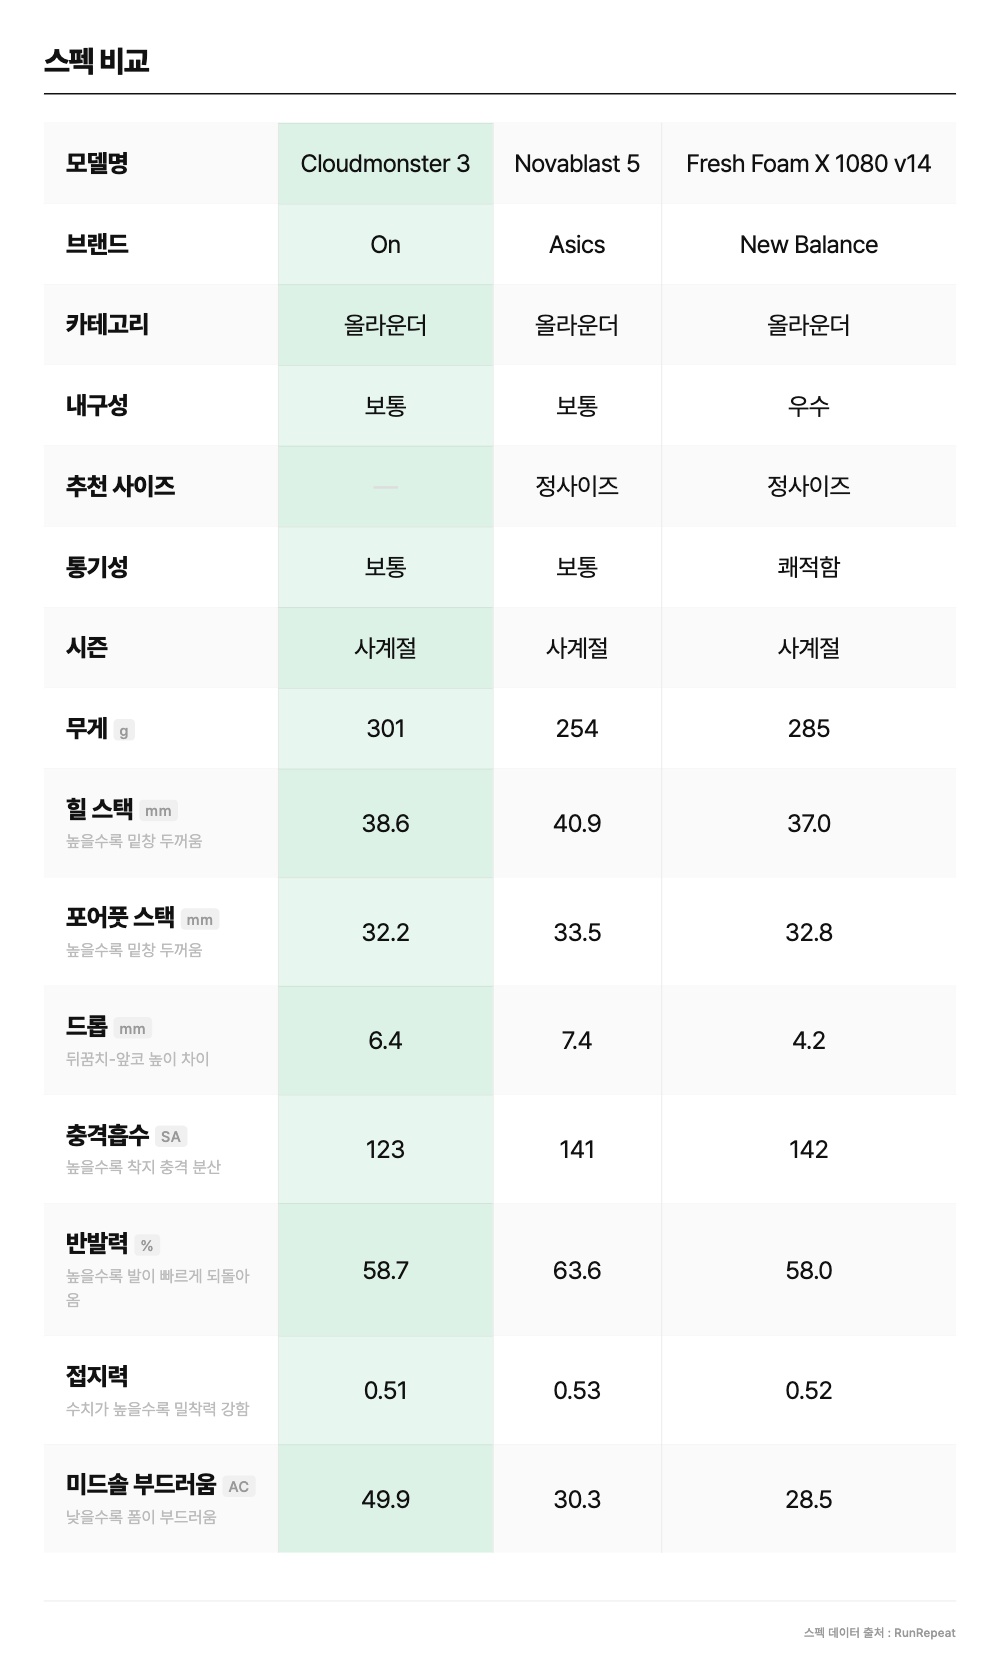
Task: Click the '%' badge beside 반발력
Action: pyautogui.click(x=147, y=1246)
